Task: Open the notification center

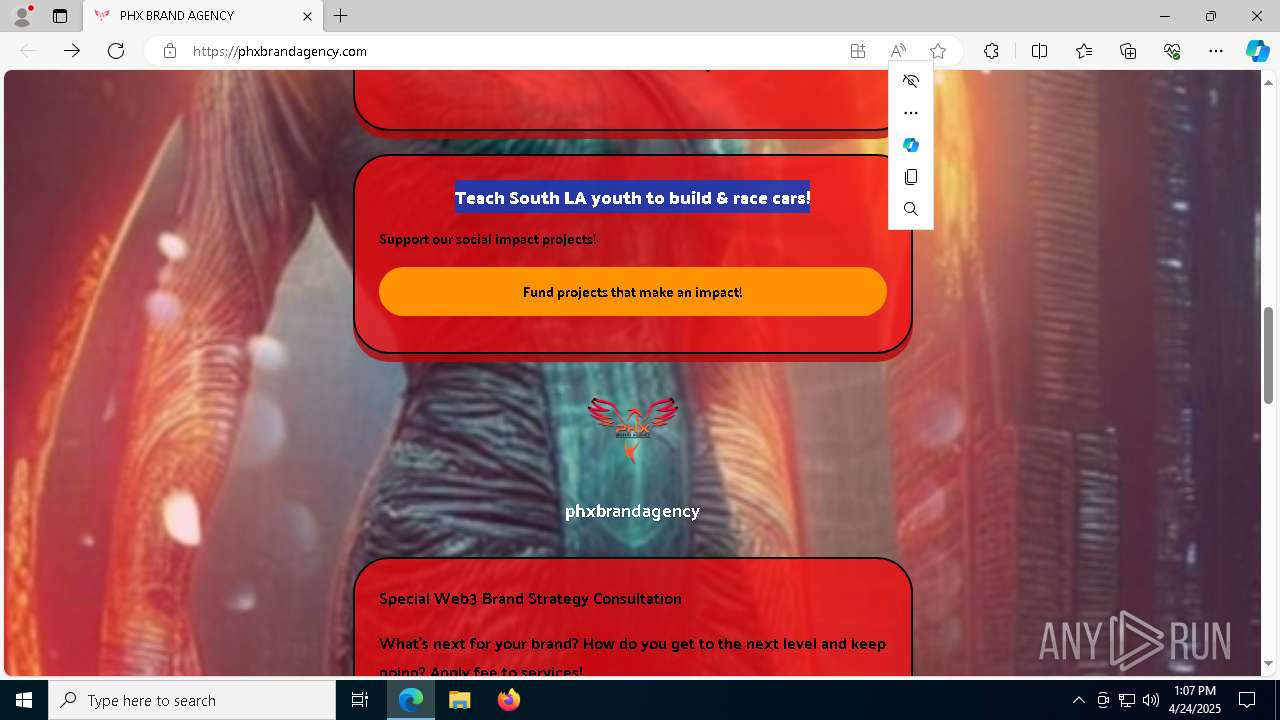Action: coord(1247,700)
